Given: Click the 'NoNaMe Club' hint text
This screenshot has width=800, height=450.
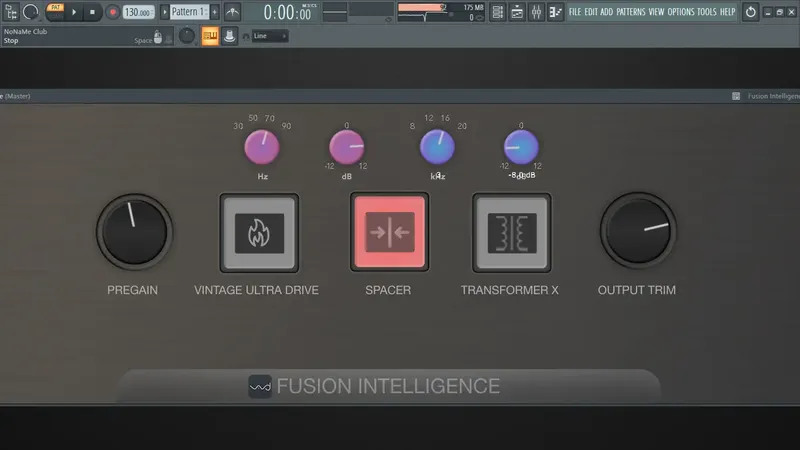Looking at the screenshot, I should click(x=25, y=31).
